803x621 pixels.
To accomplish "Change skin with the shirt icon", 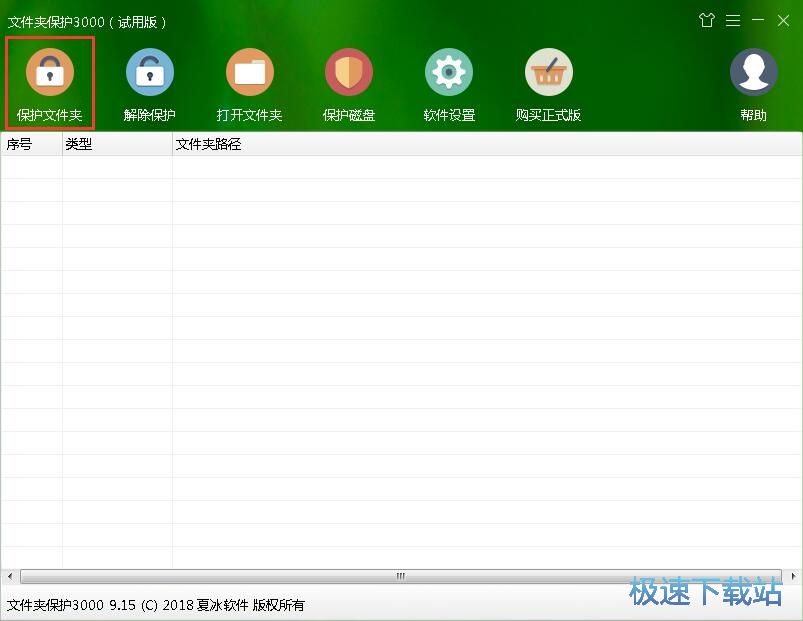I will 707,20.
